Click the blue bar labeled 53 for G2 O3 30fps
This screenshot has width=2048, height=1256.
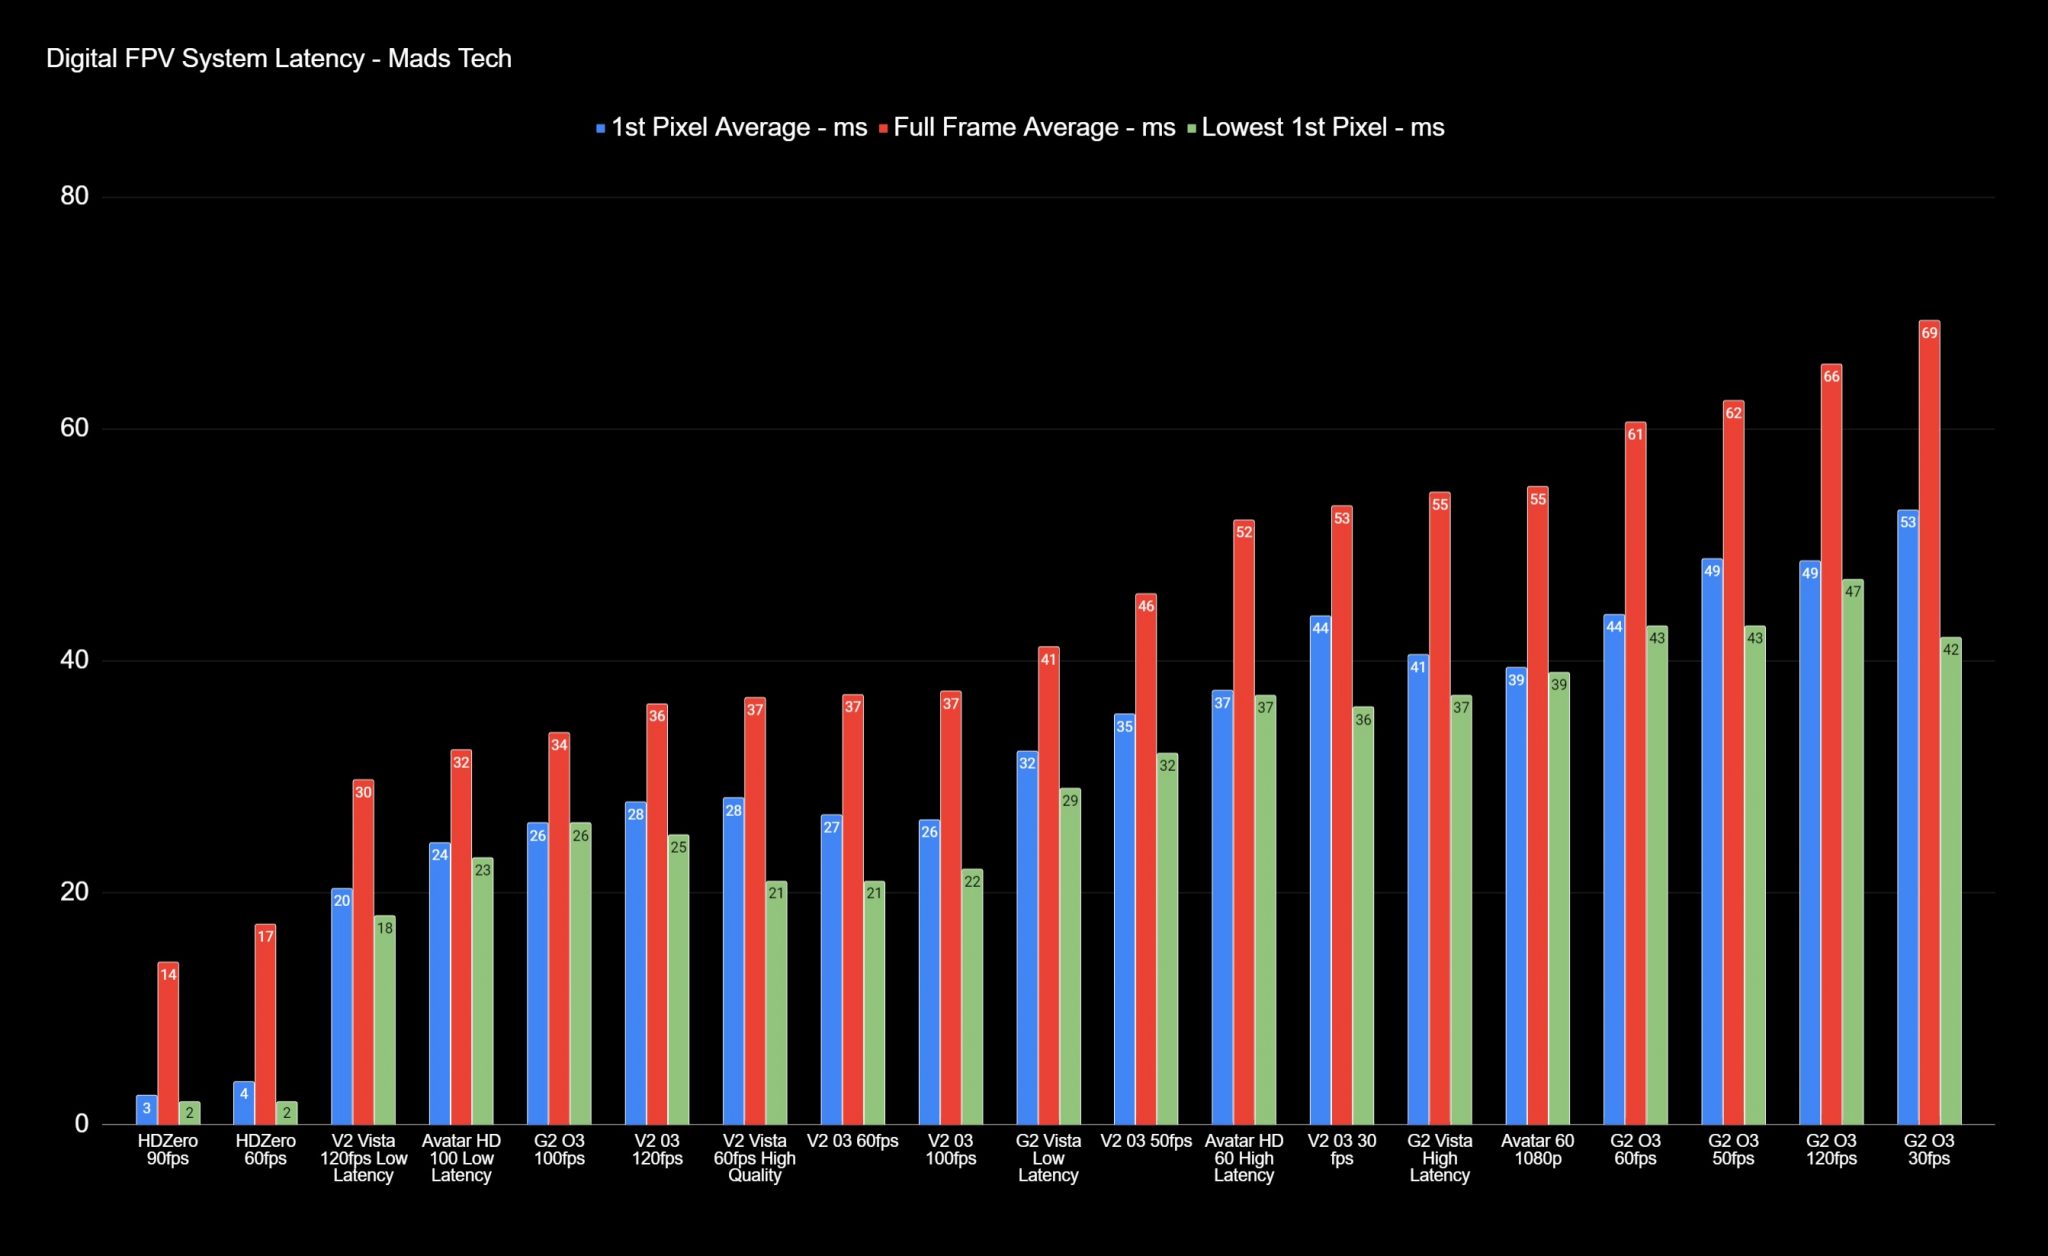pyautogui.click(x=1907, y=815)
